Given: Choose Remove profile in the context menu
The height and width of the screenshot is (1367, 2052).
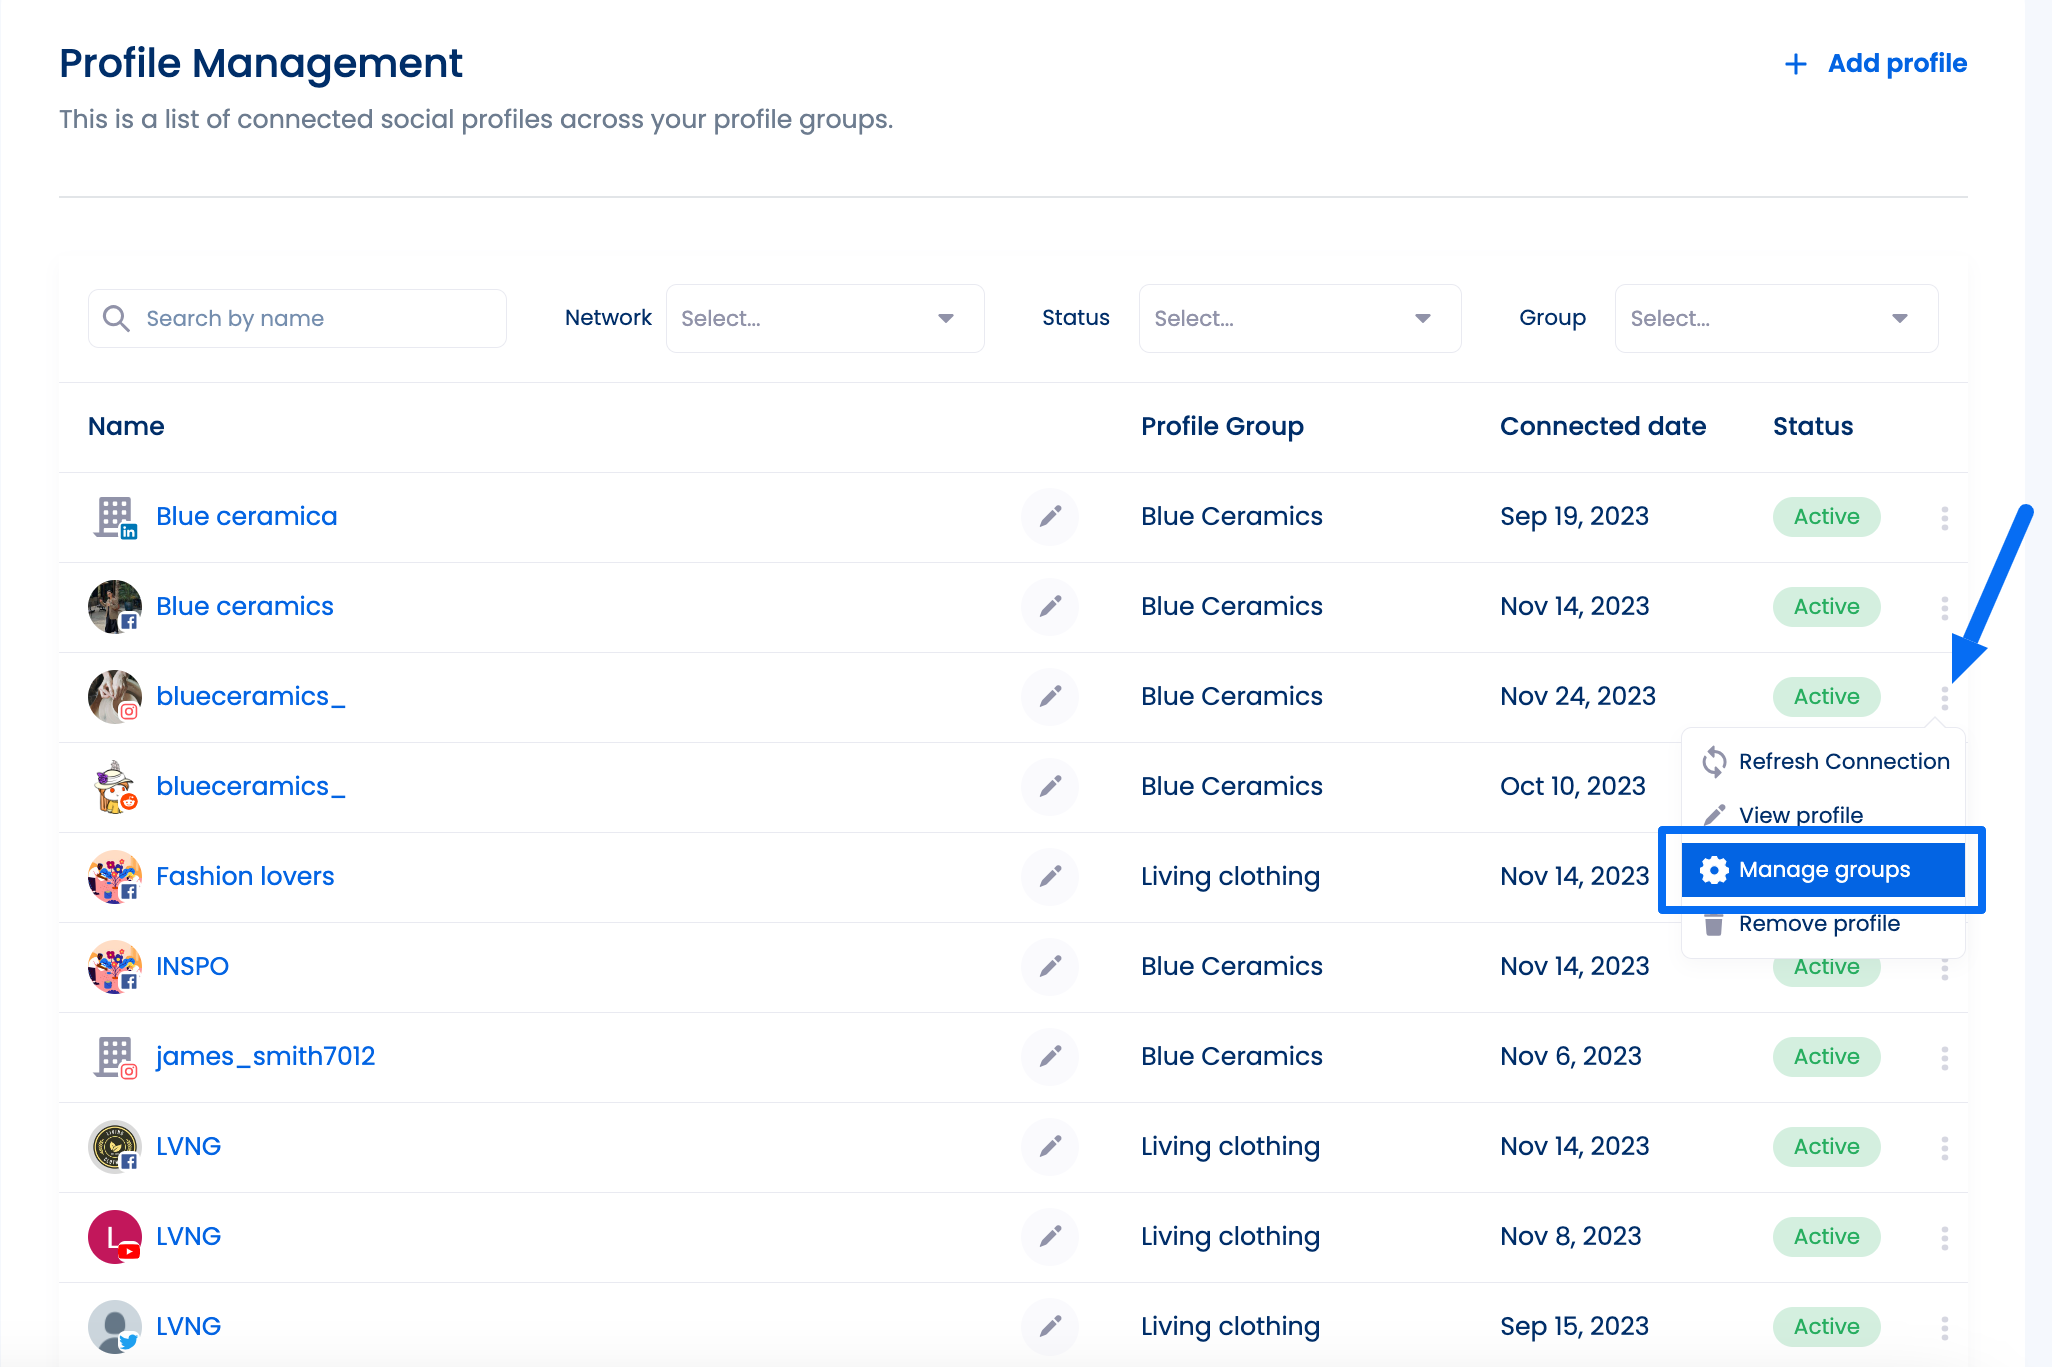Looking at the screenshot, I should coord(1824,923).
